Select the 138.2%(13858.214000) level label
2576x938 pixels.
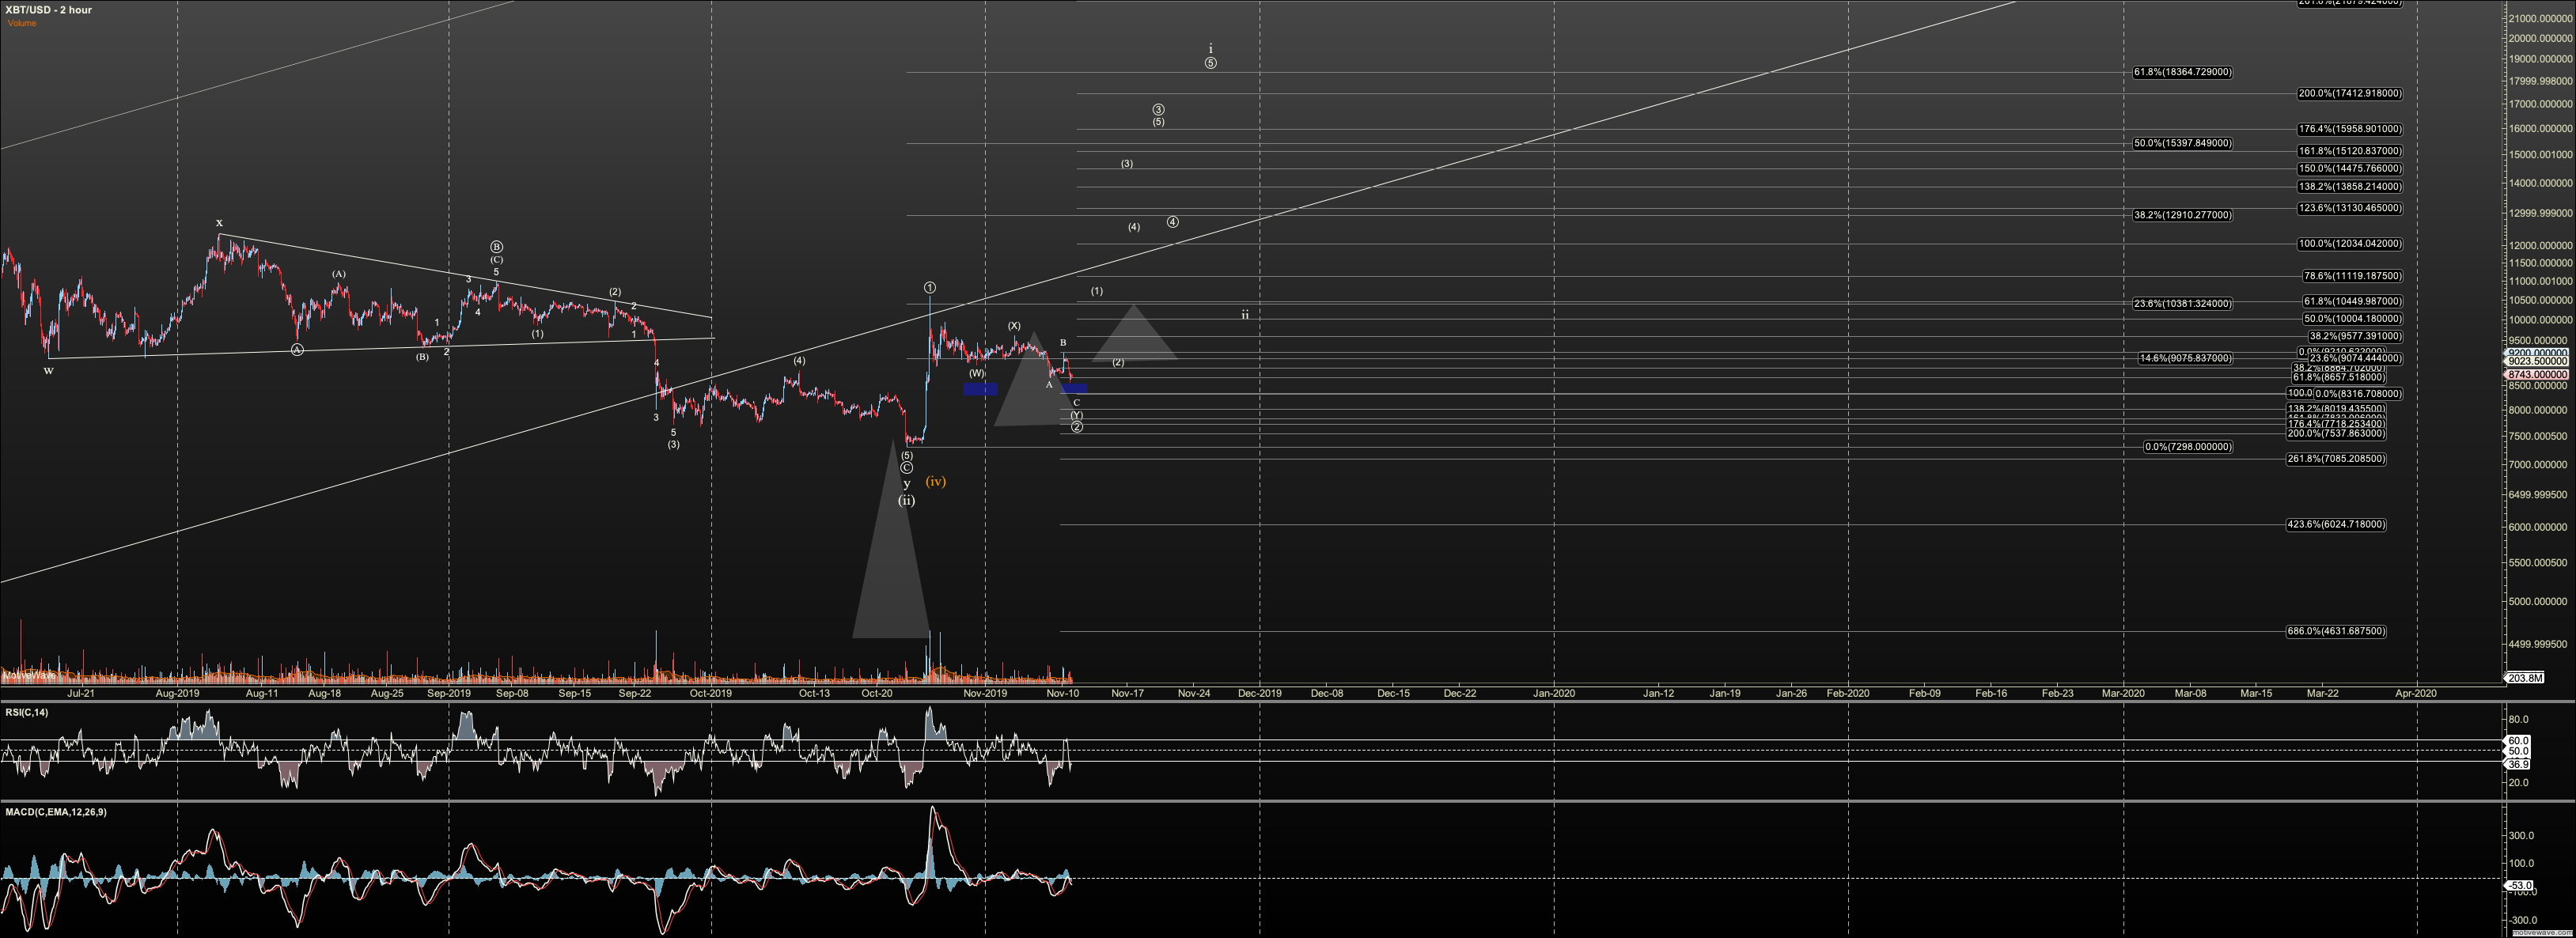(x=2350, y=187)
